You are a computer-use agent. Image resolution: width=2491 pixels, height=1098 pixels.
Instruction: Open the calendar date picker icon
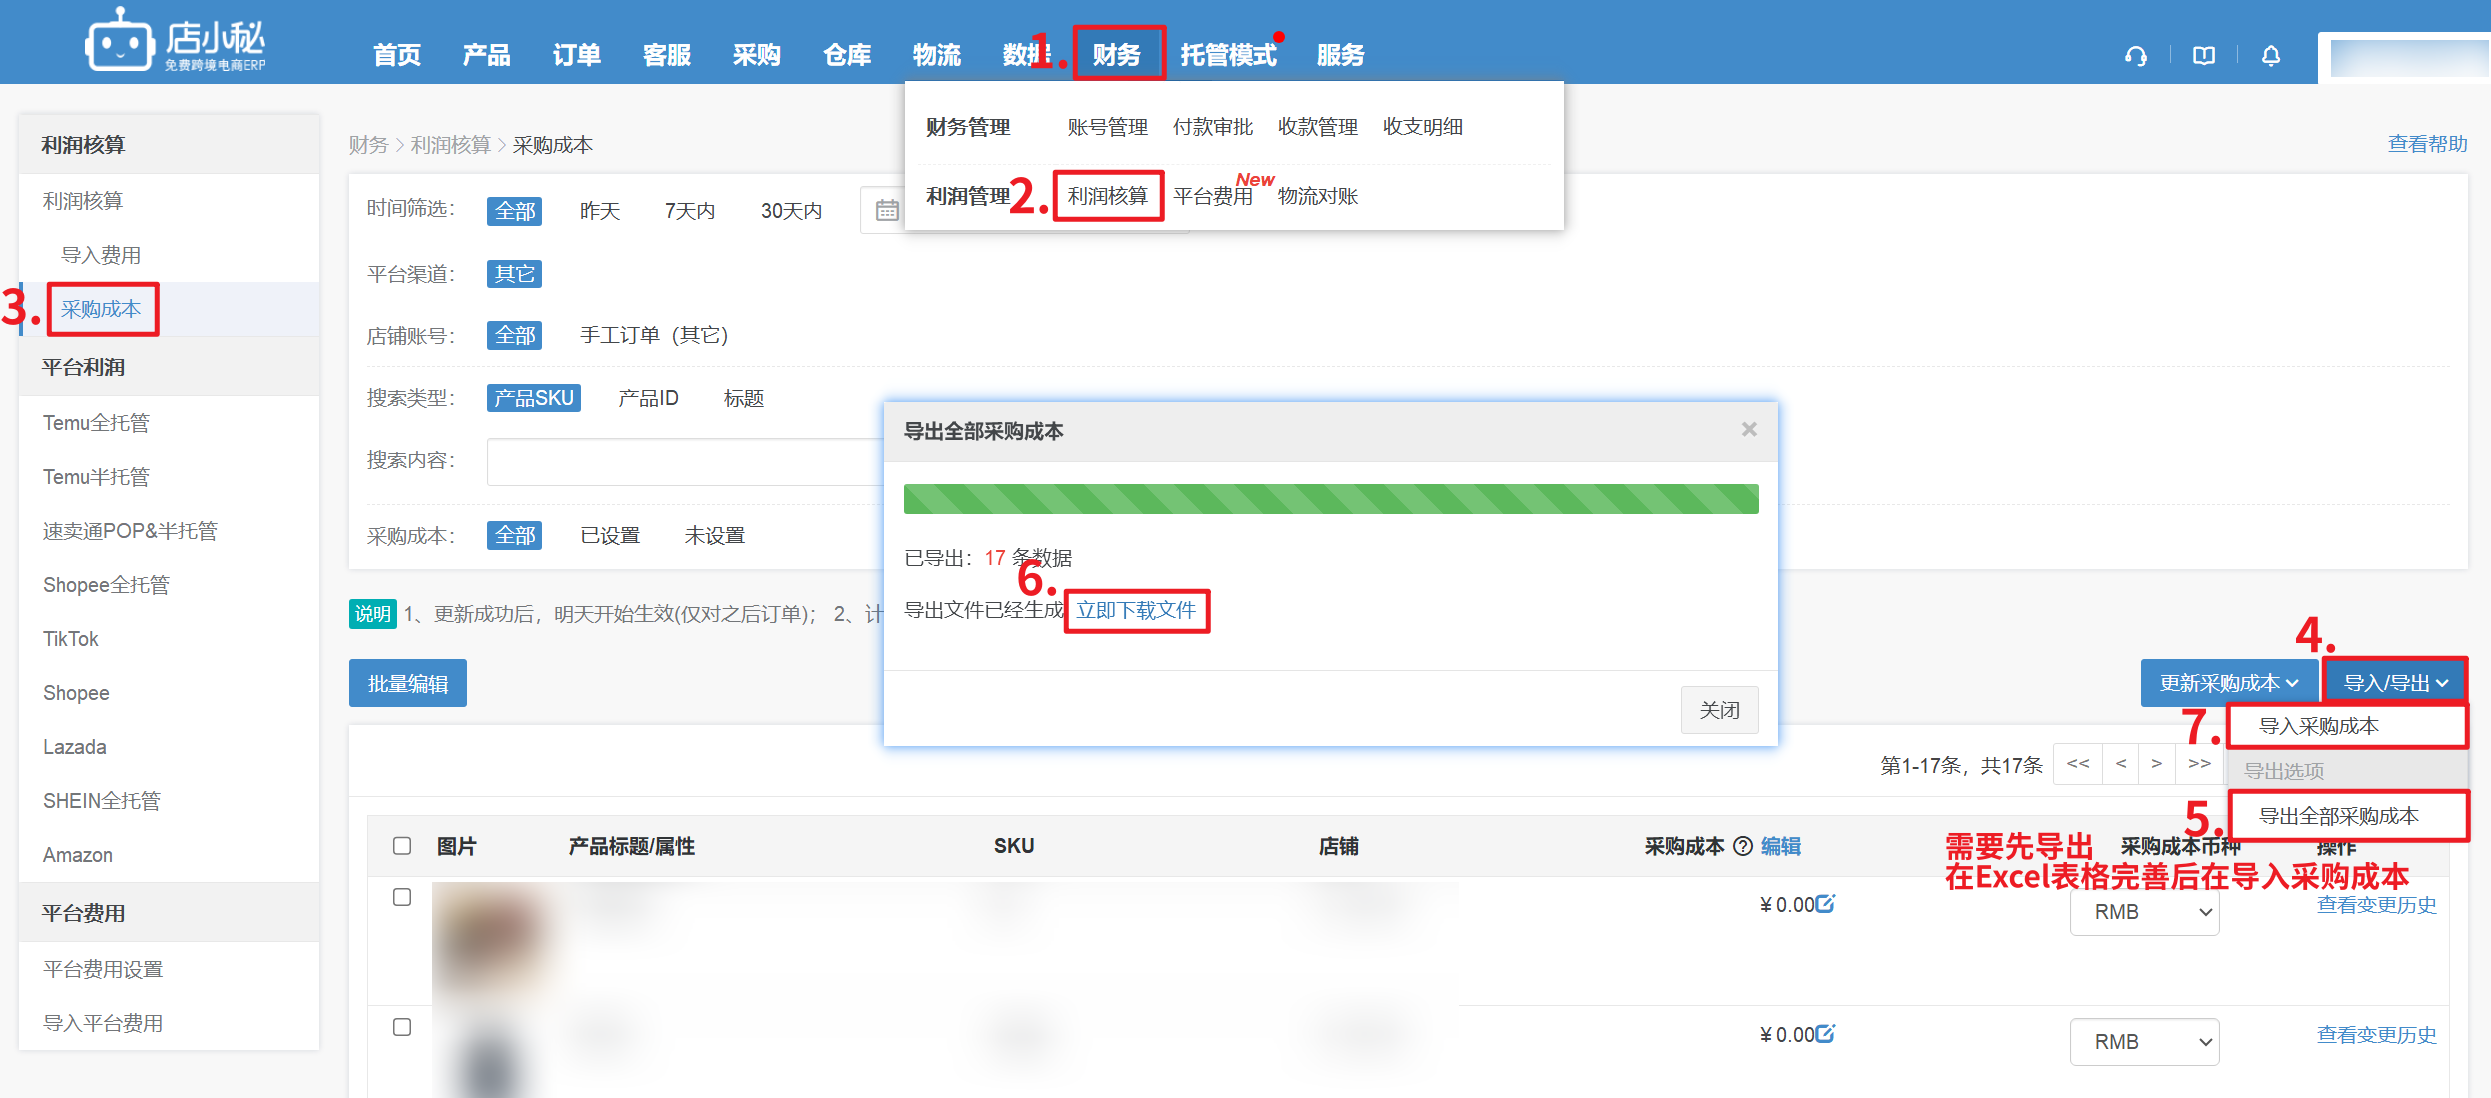[886, 211]
